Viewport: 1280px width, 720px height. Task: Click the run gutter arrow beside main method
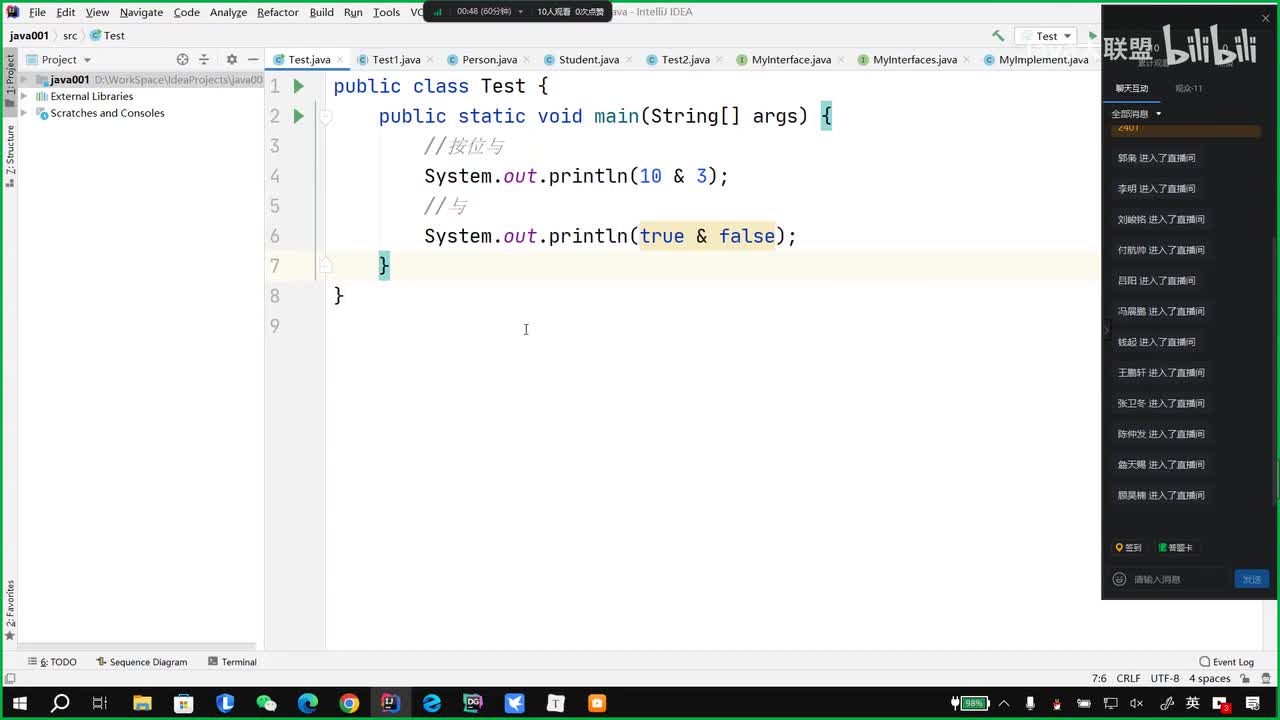[298, 116]
